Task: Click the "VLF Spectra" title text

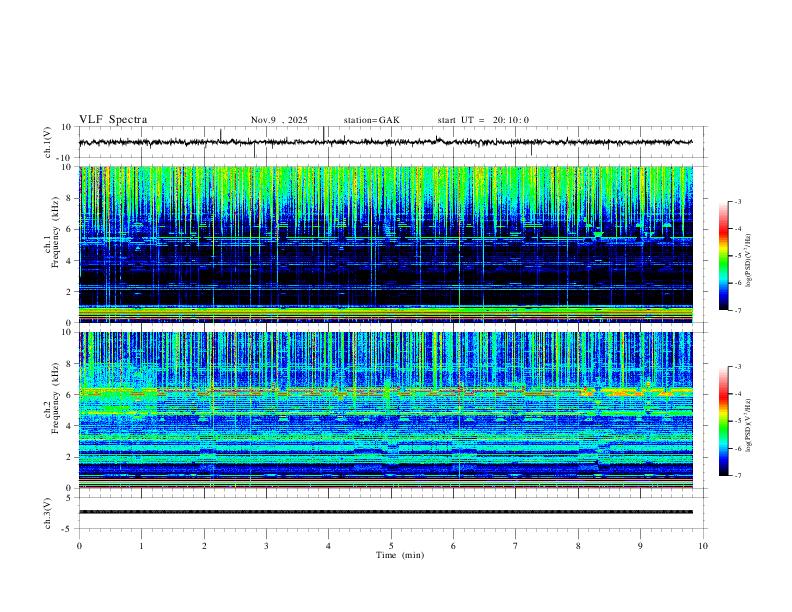Action: 113,120
